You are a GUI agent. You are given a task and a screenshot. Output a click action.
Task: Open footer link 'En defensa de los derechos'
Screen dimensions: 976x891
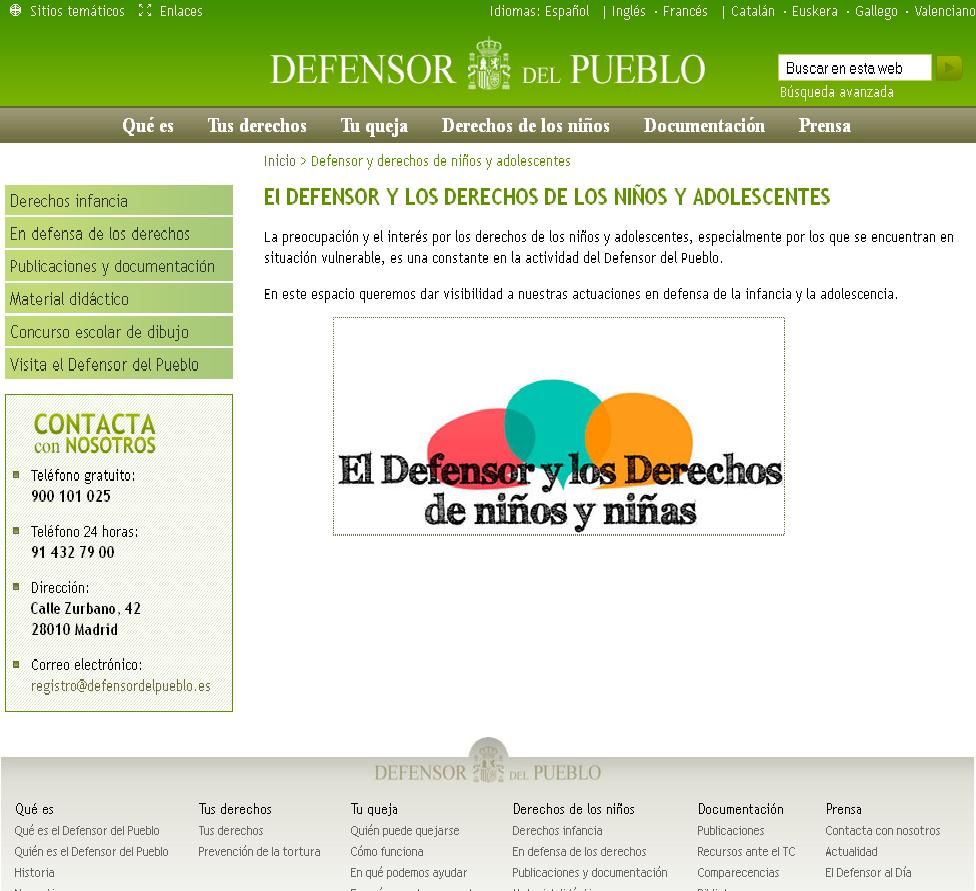pyautogui.click(x=579, y=852)
